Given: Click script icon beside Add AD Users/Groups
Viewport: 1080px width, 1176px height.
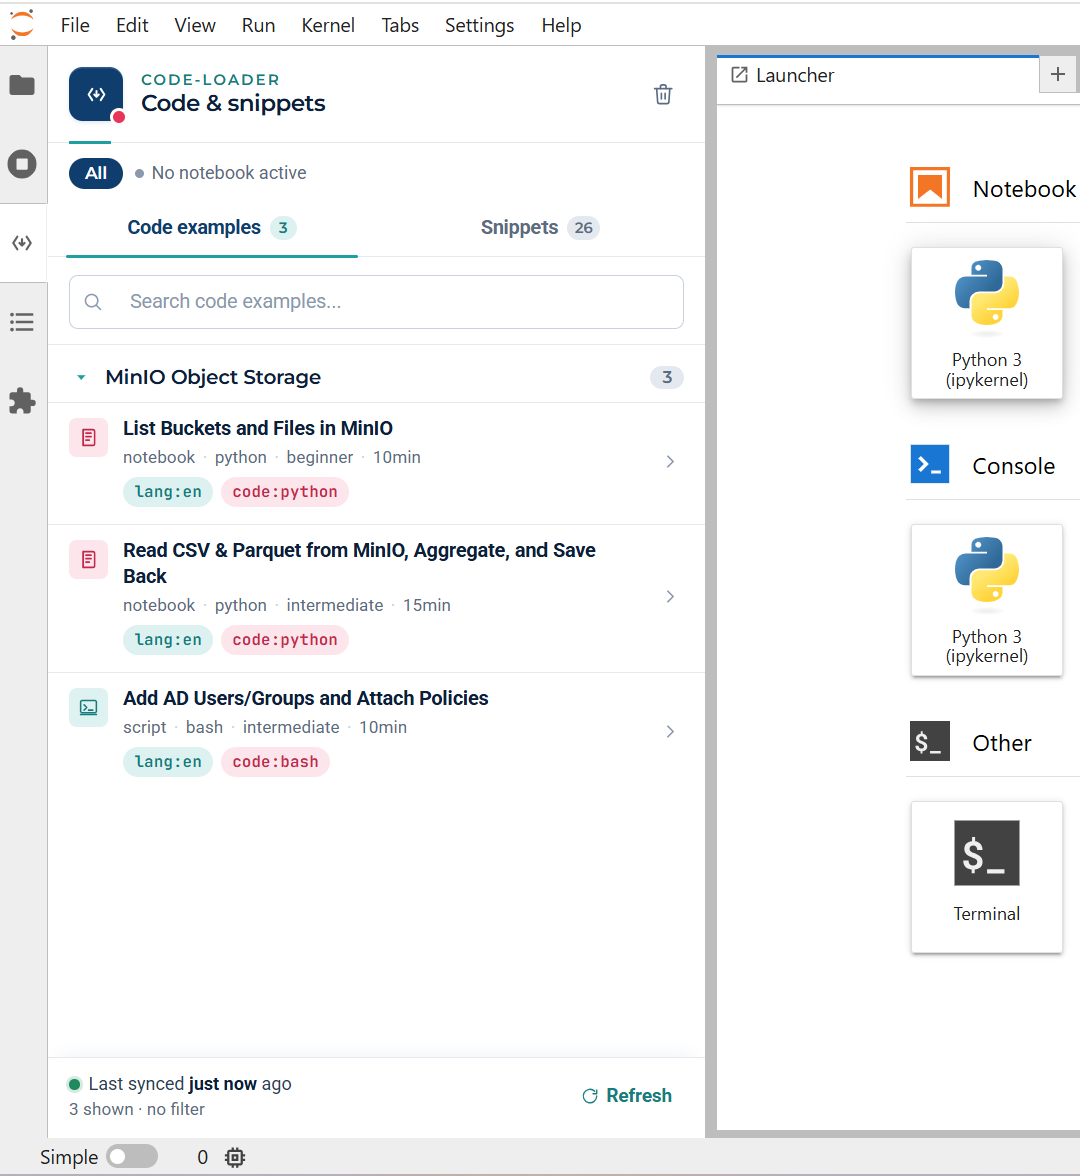Looking at the screenshot, I should point(88,707).
